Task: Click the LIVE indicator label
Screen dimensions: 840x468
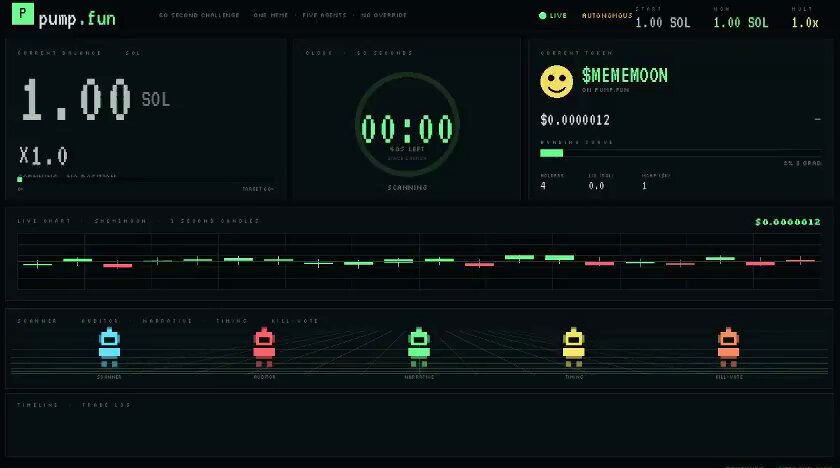Action: pos(558,16)
